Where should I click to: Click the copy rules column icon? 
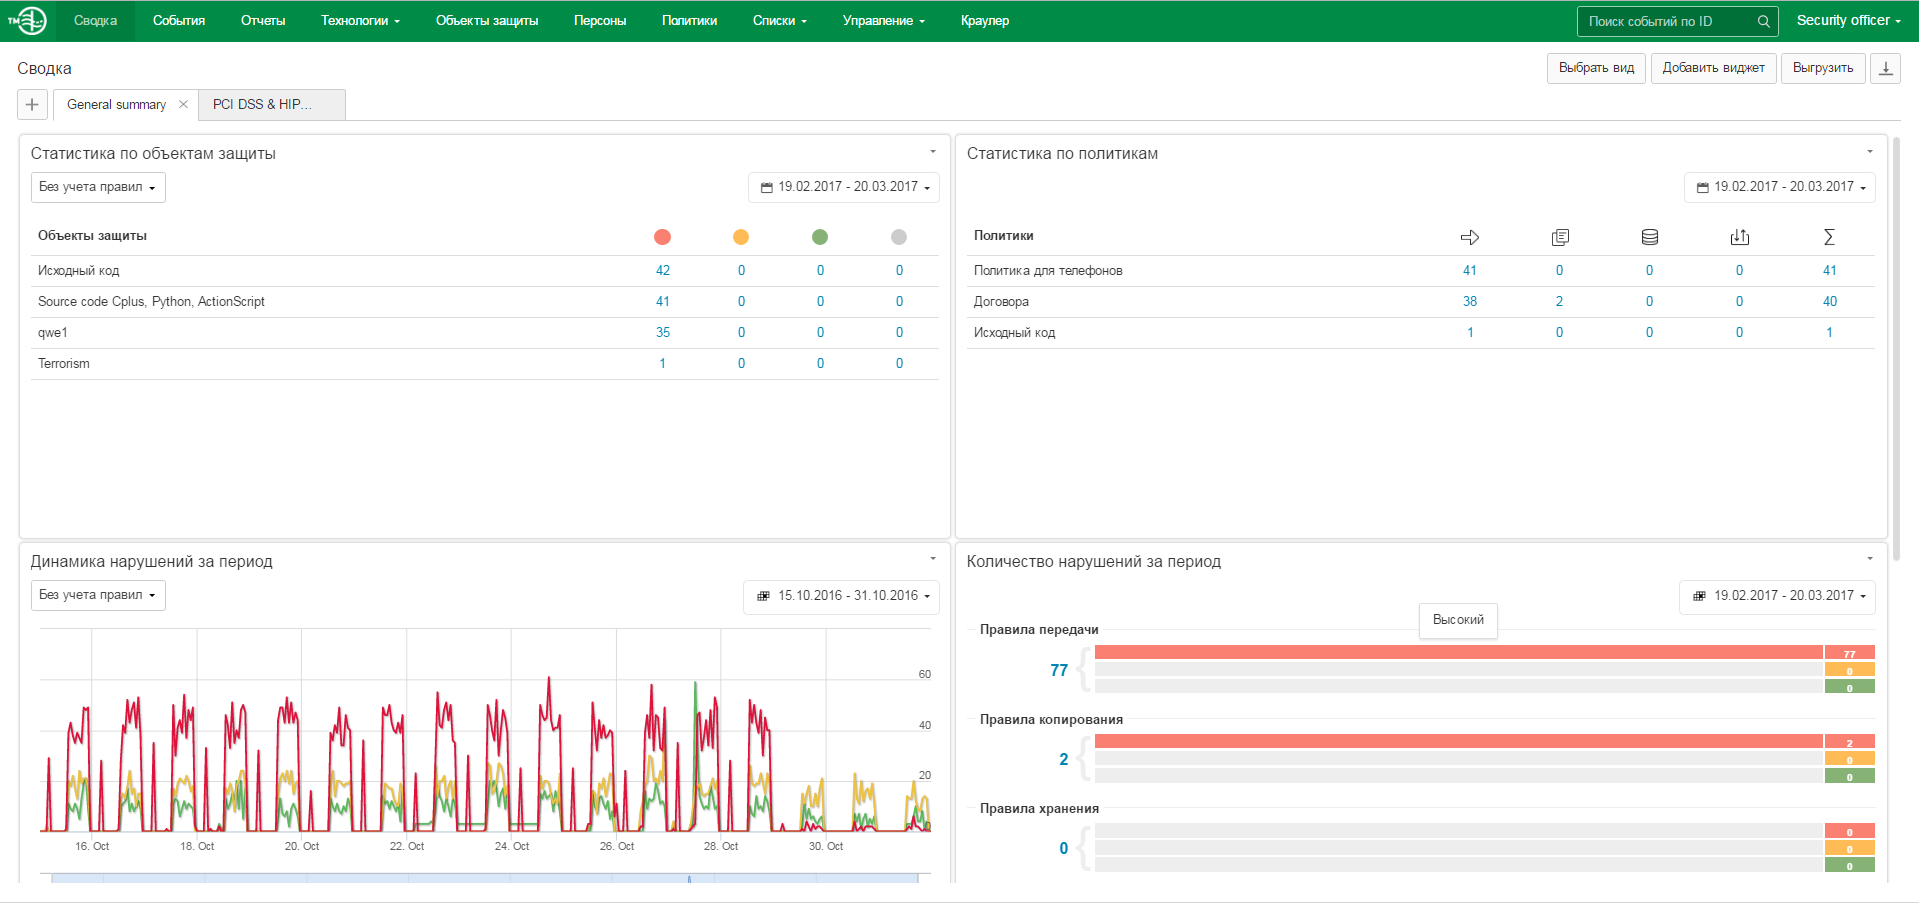[x=1559, y=237]
